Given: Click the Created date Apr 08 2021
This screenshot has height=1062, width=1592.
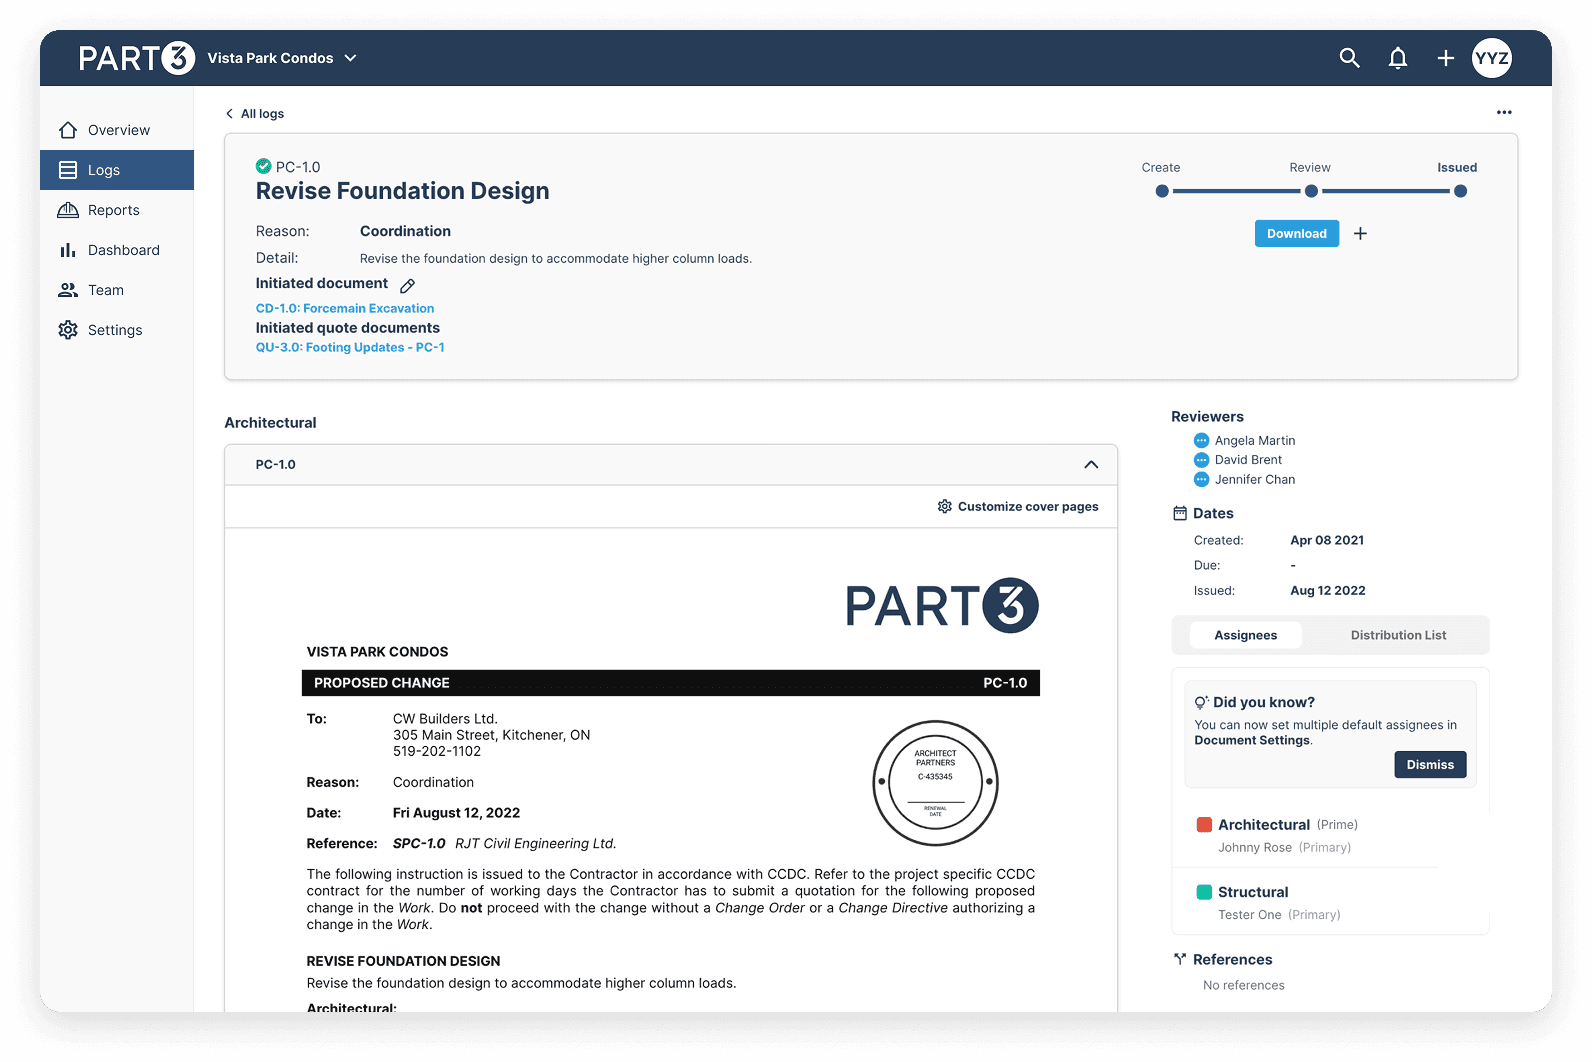Looking at the screenshot, I should [1327, 540].
